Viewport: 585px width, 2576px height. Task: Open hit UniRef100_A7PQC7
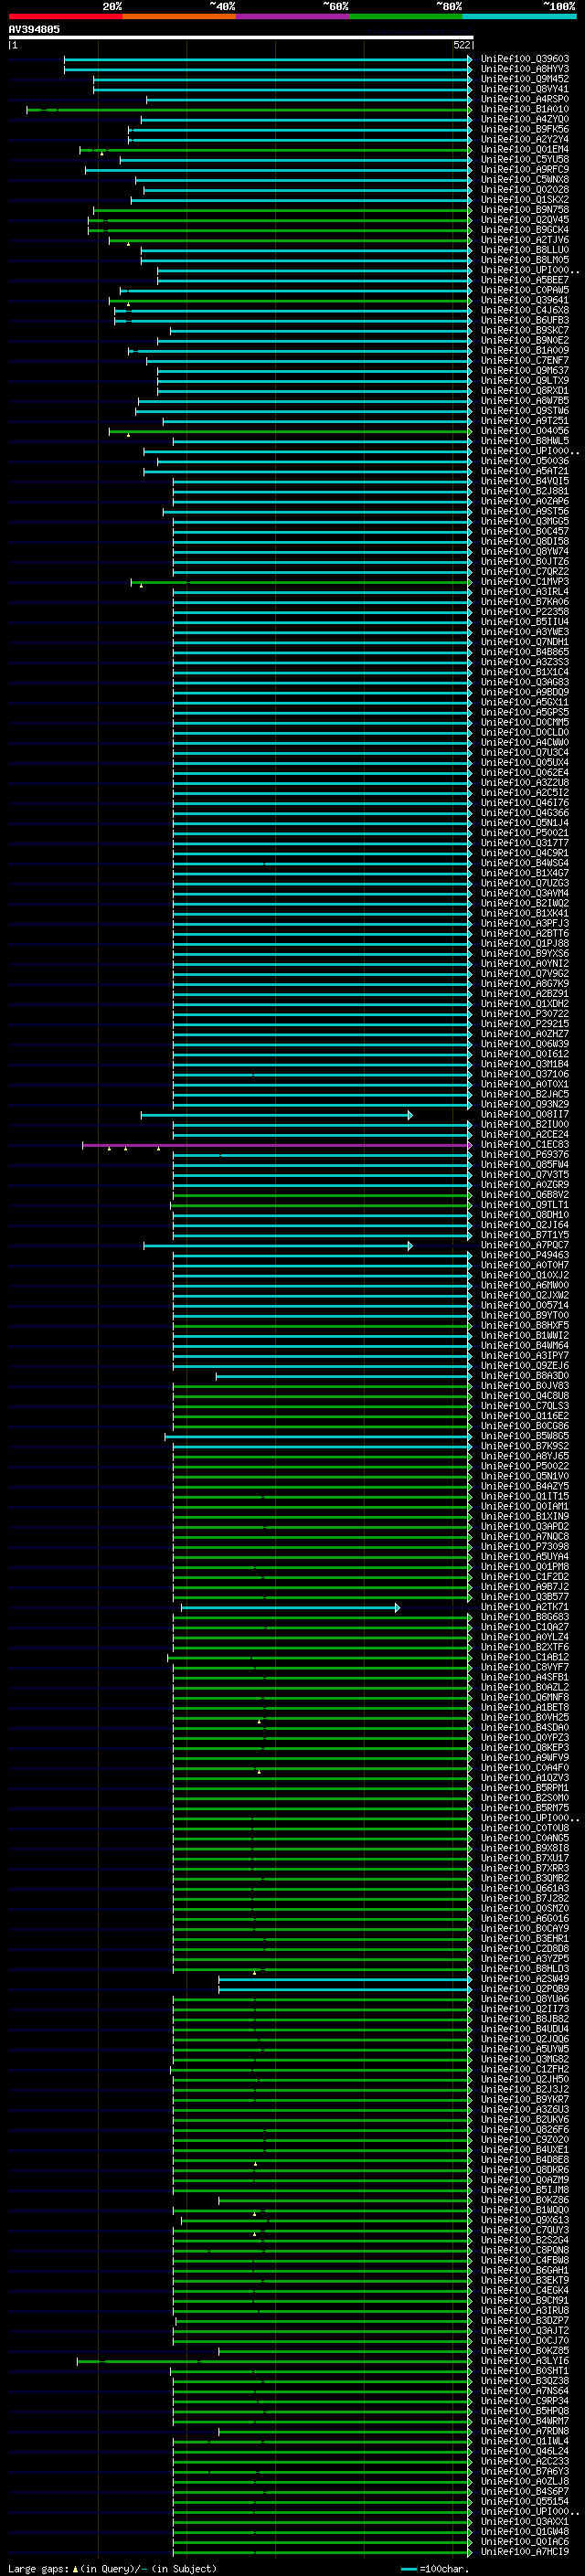point(524,1245)
